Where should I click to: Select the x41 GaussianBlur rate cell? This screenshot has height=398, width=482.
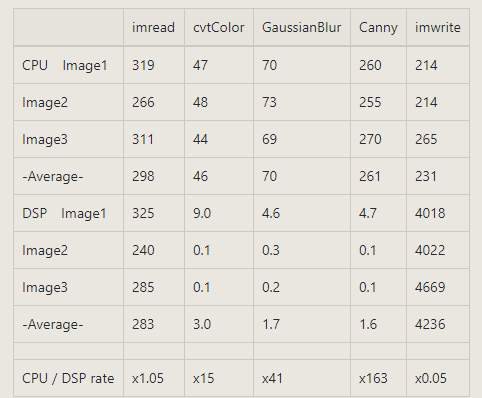tap(272, 378)
